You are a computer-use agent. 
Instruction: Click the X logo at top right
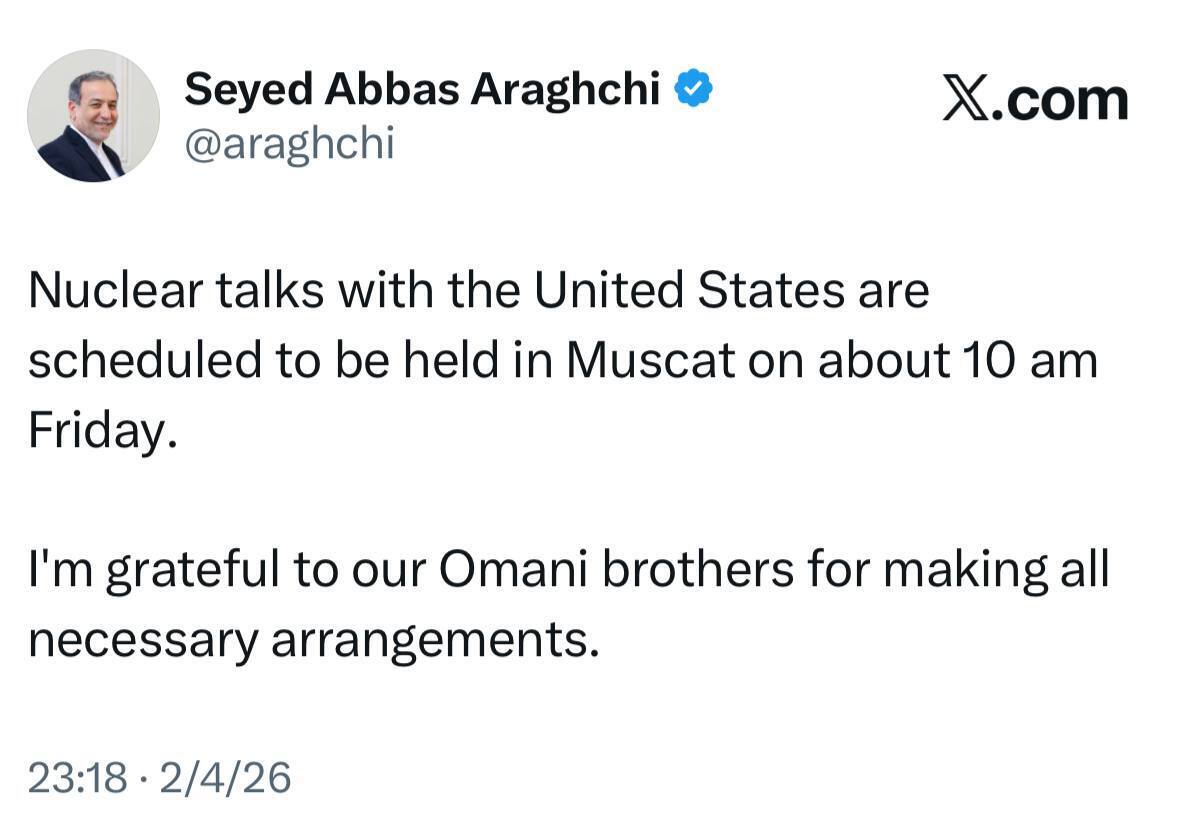click(965, 100)
